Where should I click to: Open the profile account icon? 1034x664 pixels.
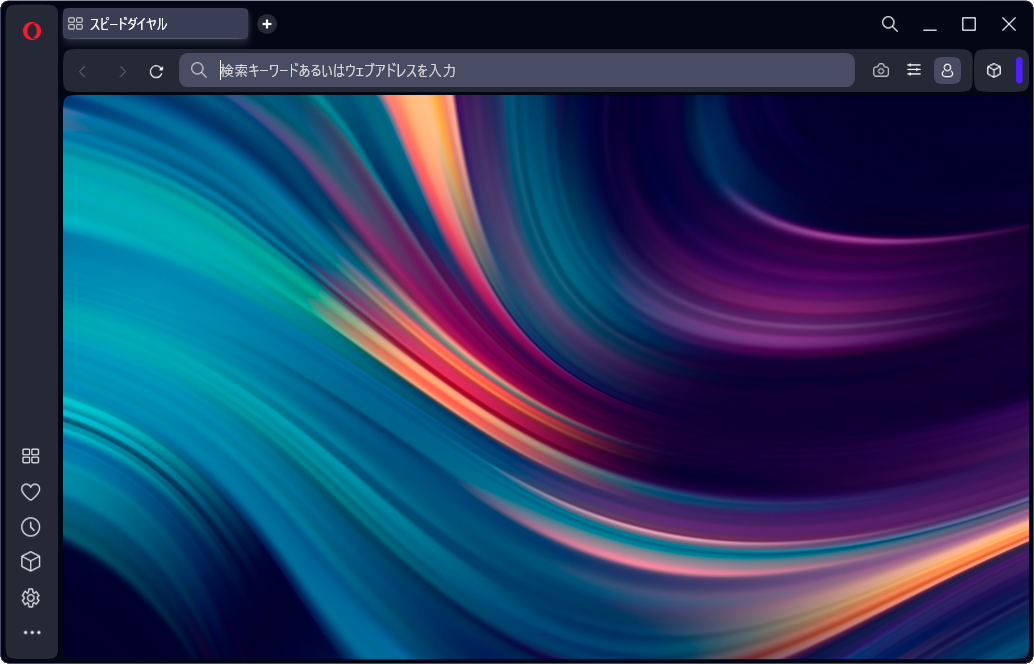click(947, 71)
